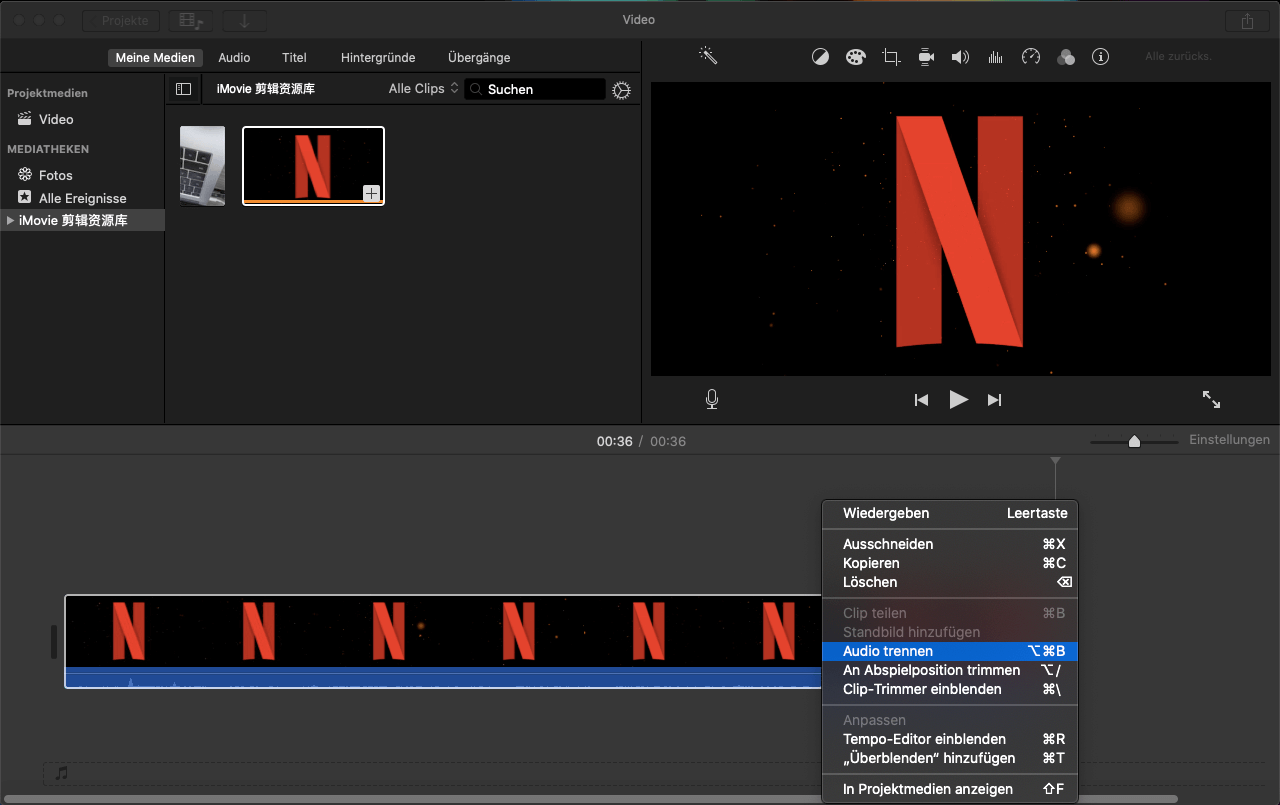Select the Netflix clip thumbnail in browser
The width and height of the screenshot is (1280, 805).
(x=313, y=166)
